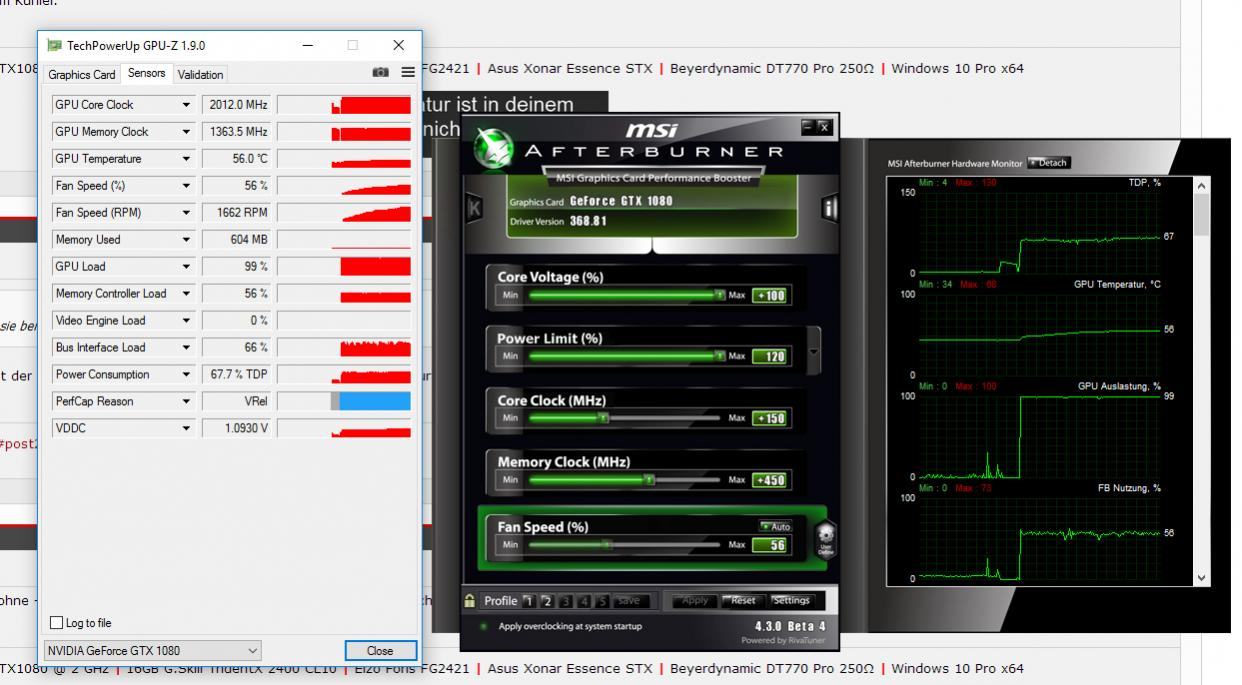Expand the GPU Load sensor dropdown
The width and height of the screenshot is (1242, 685).
coord(186,267)
